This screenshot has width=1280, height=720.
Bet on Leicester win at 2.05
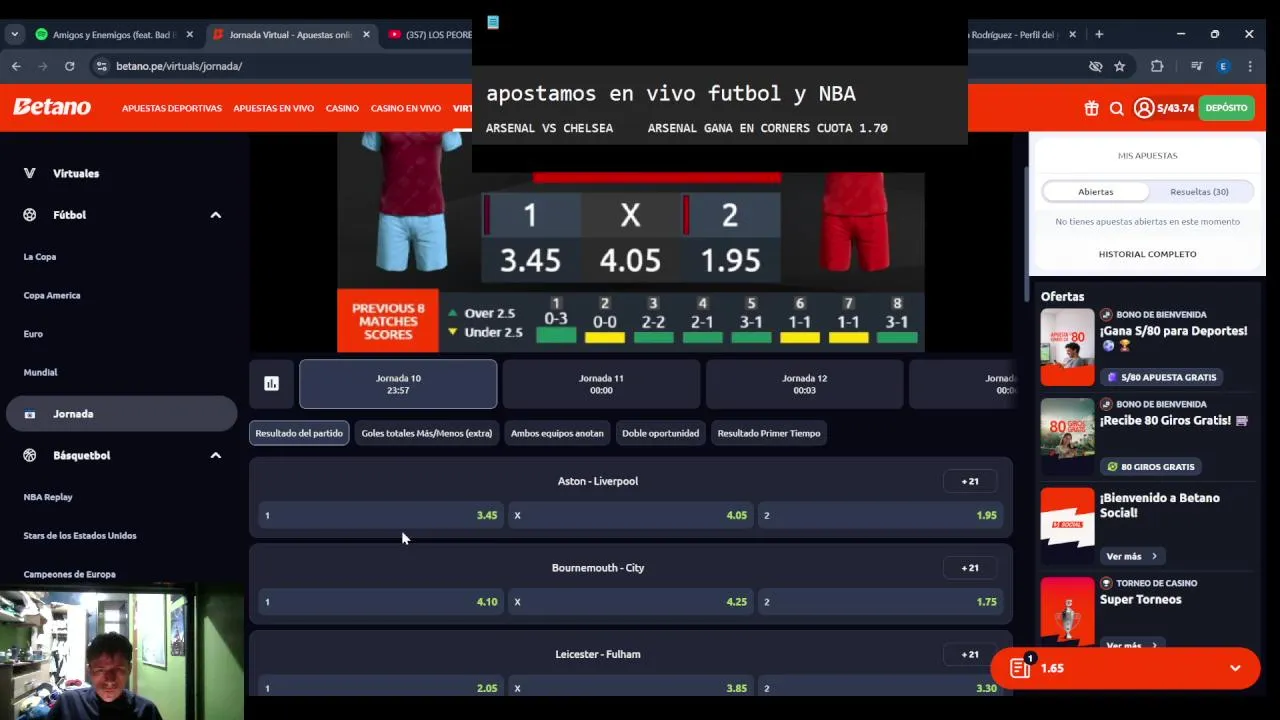pyautogui.click(x=381, y=688)
